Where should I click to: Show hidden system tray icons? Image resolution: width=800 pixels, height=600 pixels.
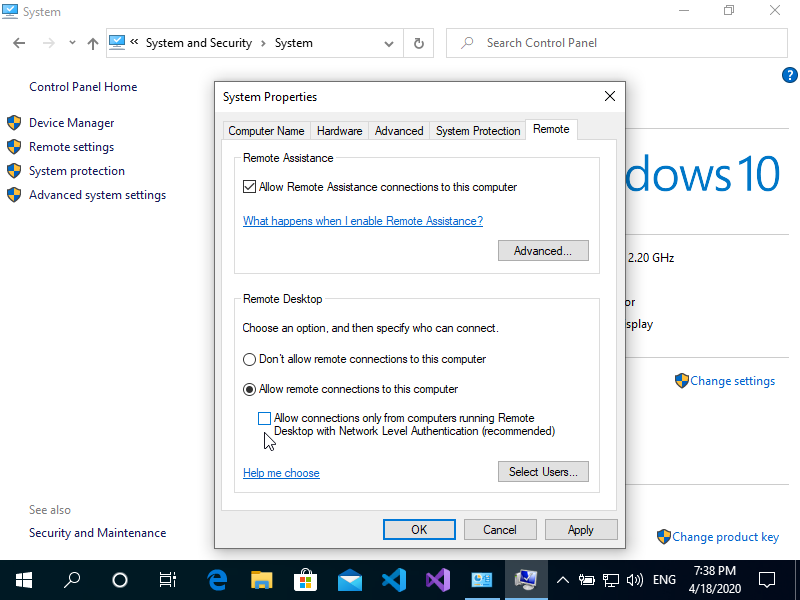[x=562, y=580]
